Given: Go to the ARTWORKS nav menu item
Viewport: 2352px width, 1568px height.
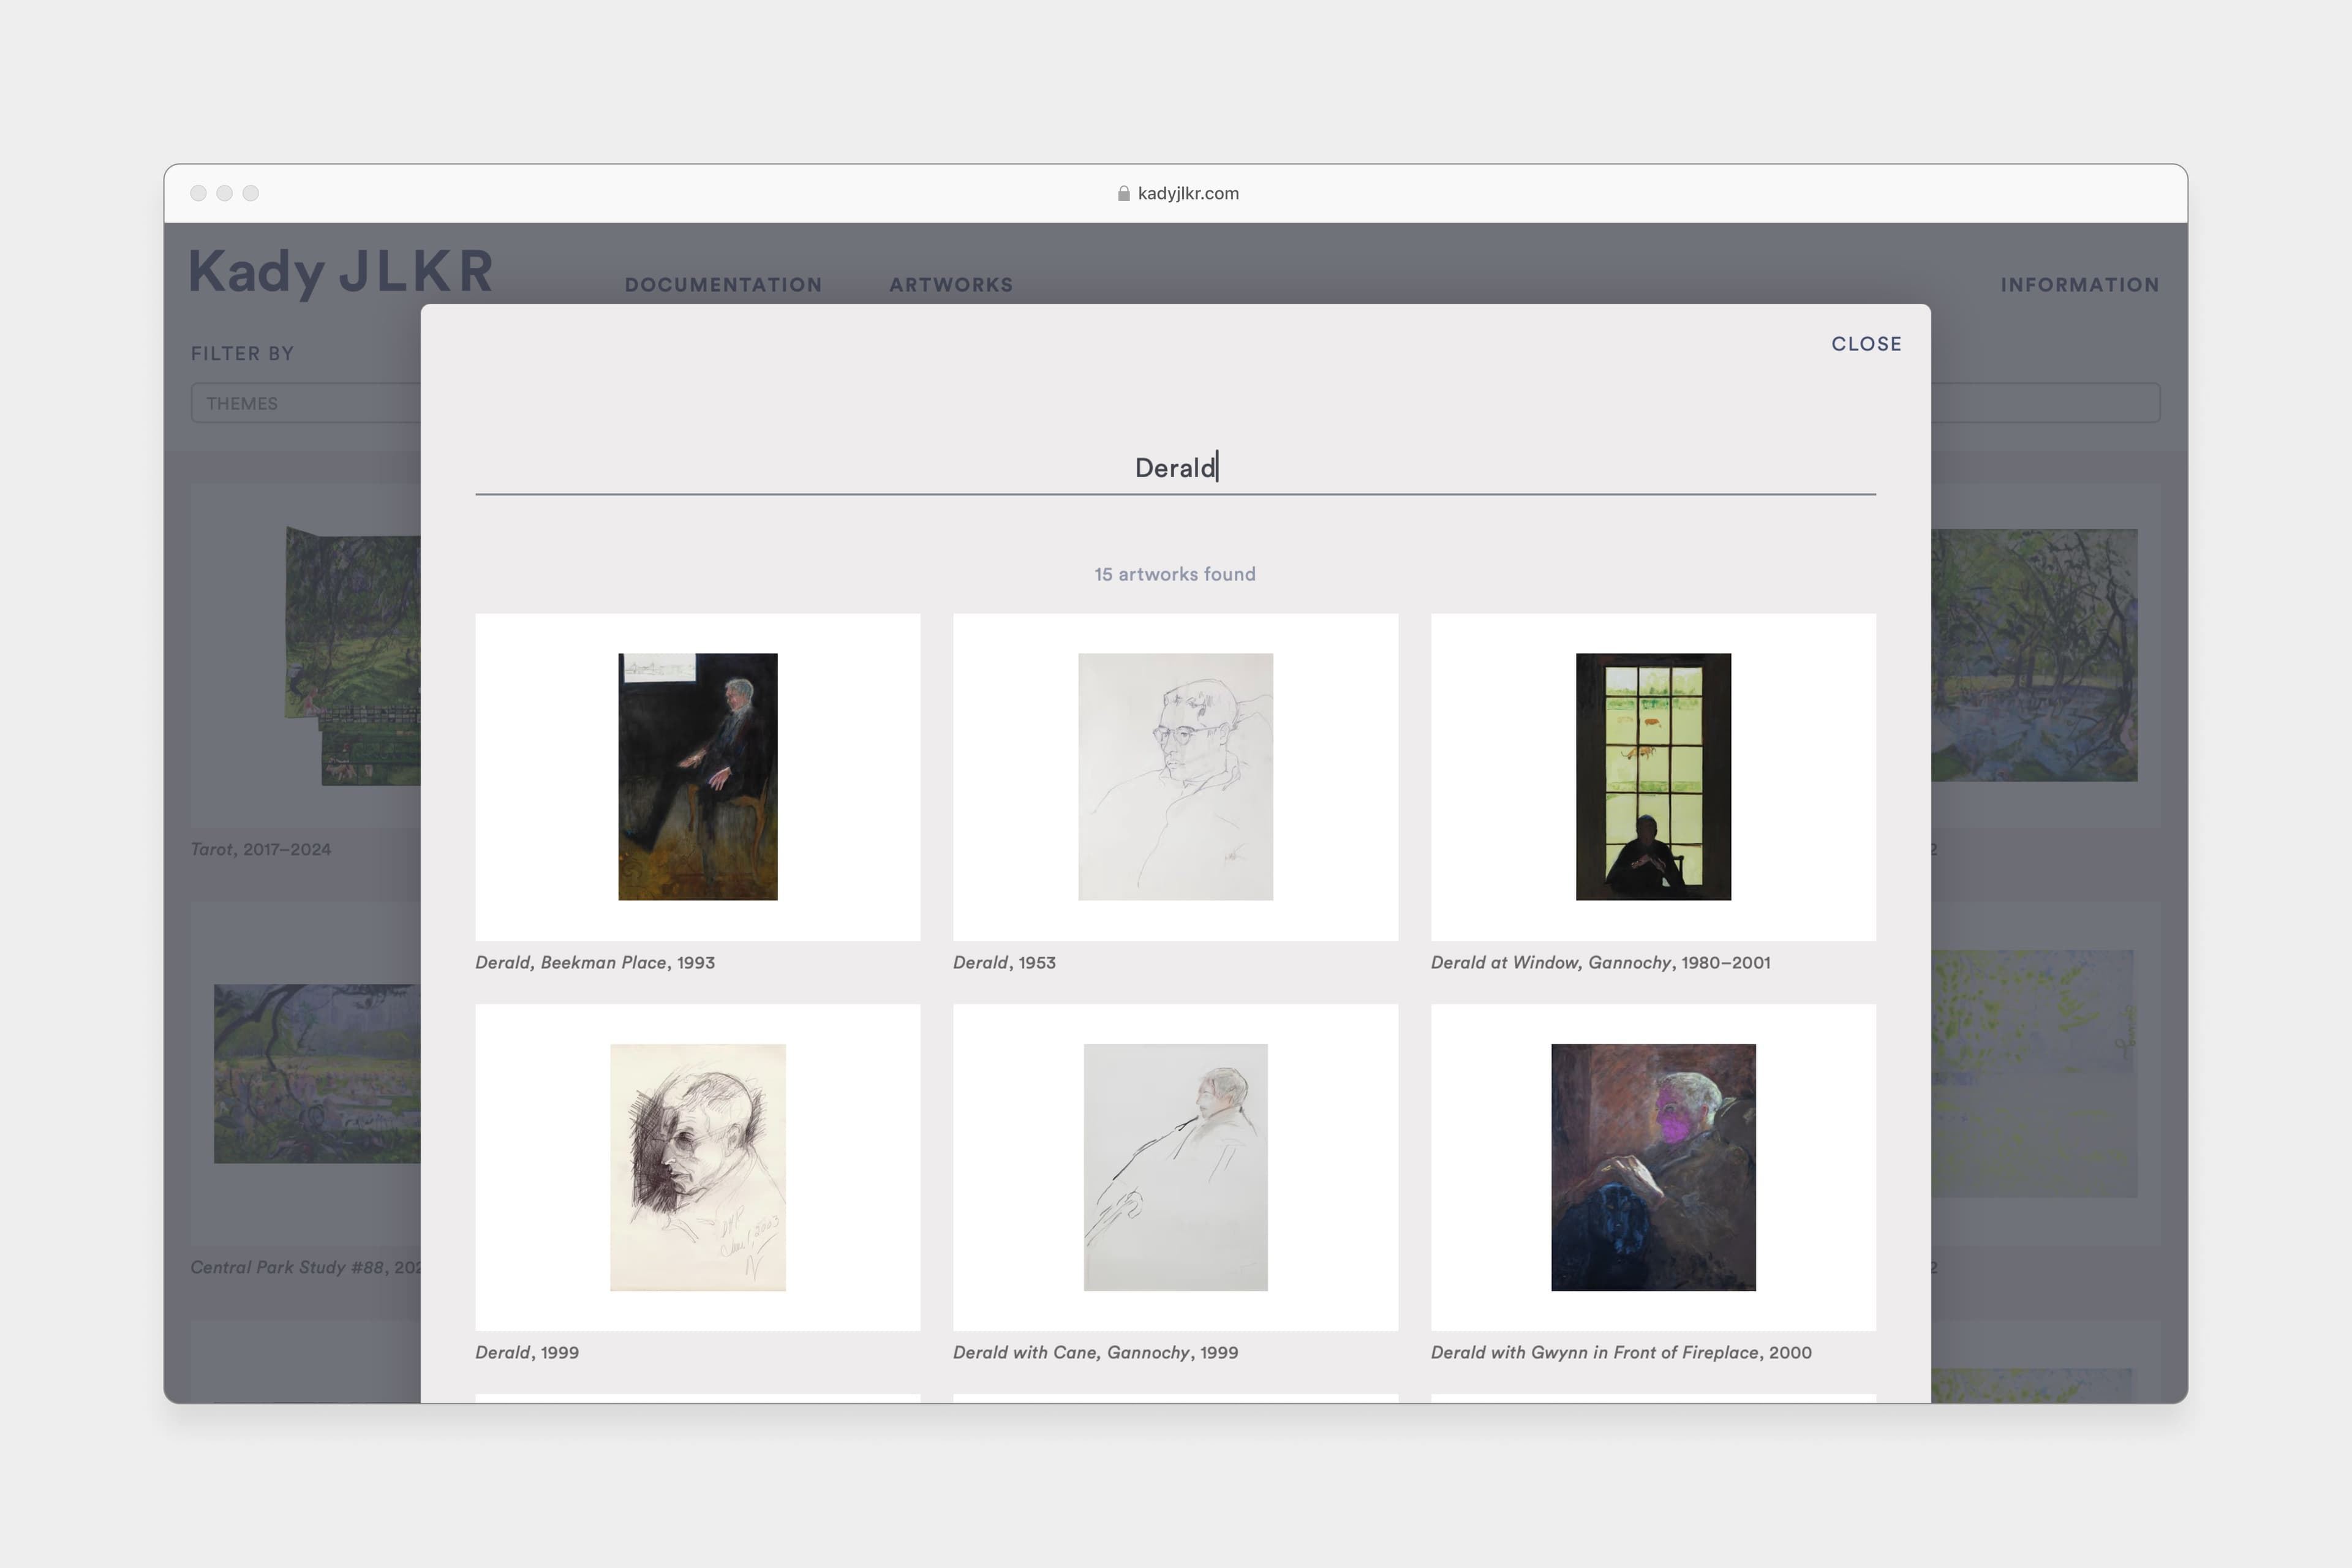Looking at the screenshot, I should point(950,285).
